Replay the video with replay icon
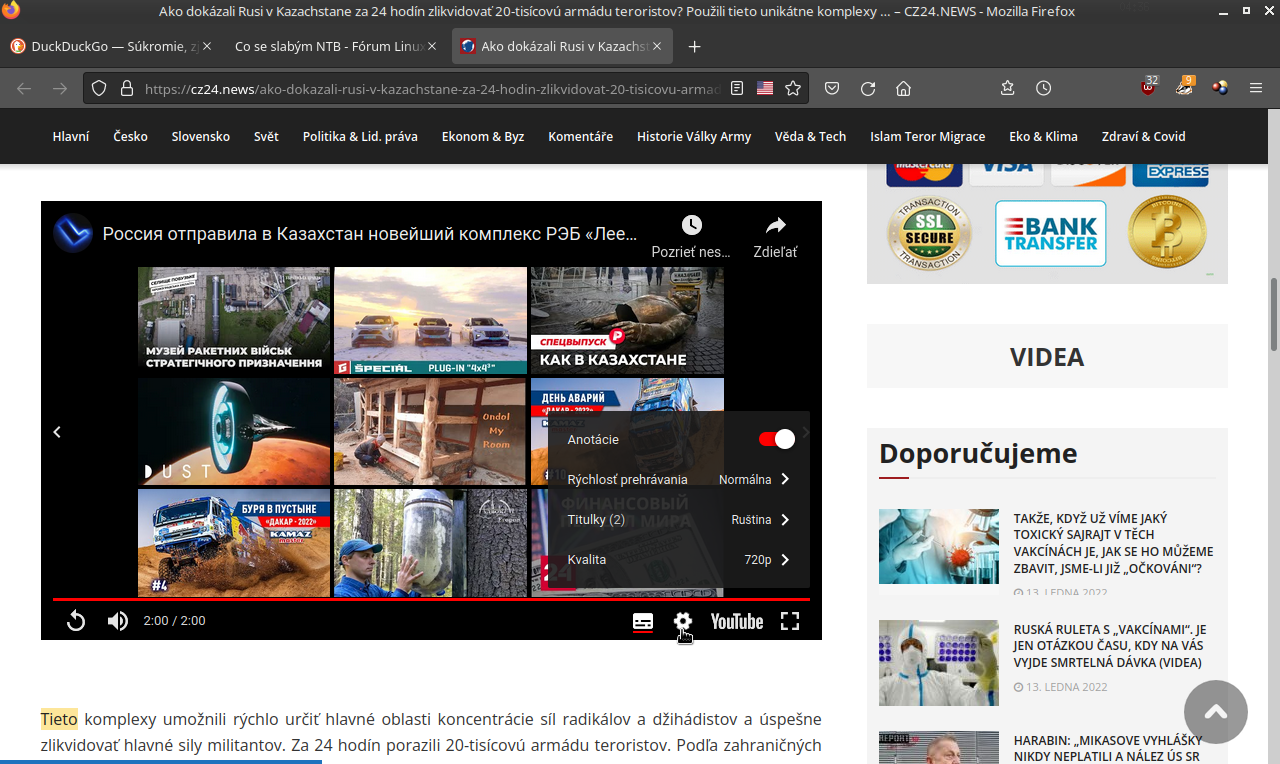 coord(76,621)
